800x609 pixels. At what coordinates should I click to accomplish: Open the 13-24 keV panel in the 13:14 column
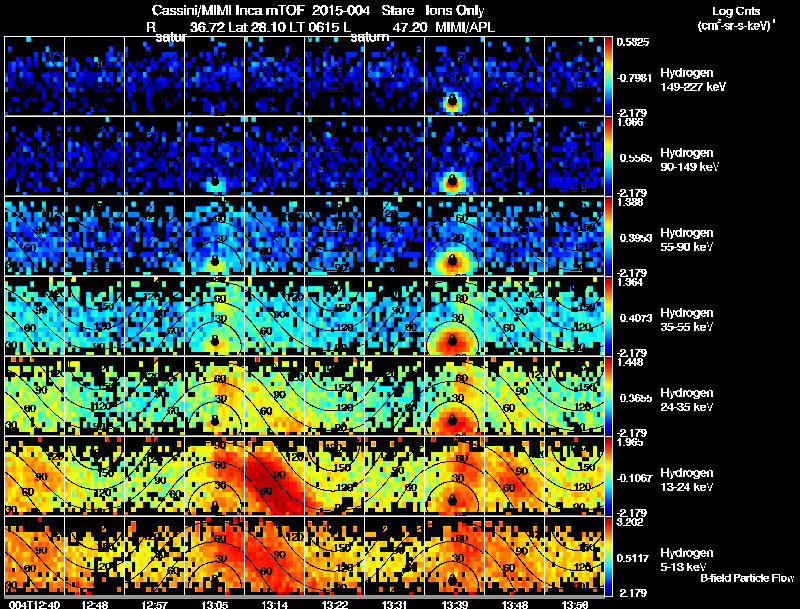[x=274, y=476]
